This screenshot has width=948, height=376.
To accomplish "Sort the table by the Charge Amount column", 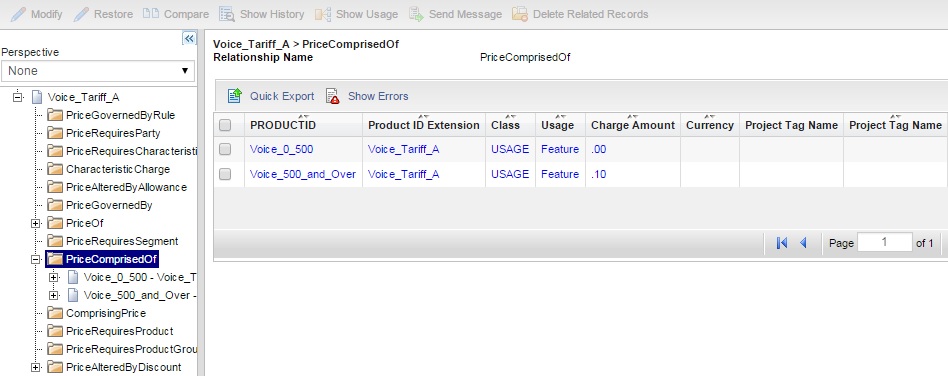I will [632, 125].
